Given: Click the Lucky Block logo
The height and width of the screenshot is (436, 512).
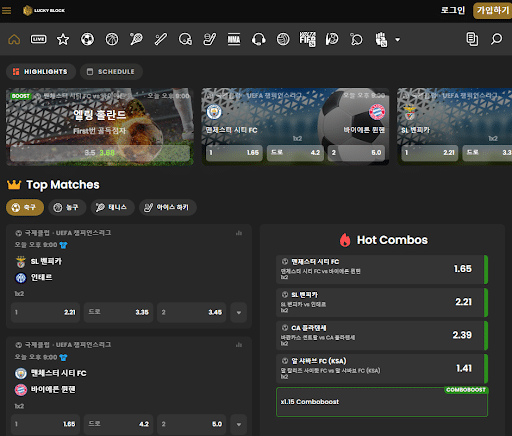Looking at the screenshot, I should pyautogui.click(x=44, y=11).
